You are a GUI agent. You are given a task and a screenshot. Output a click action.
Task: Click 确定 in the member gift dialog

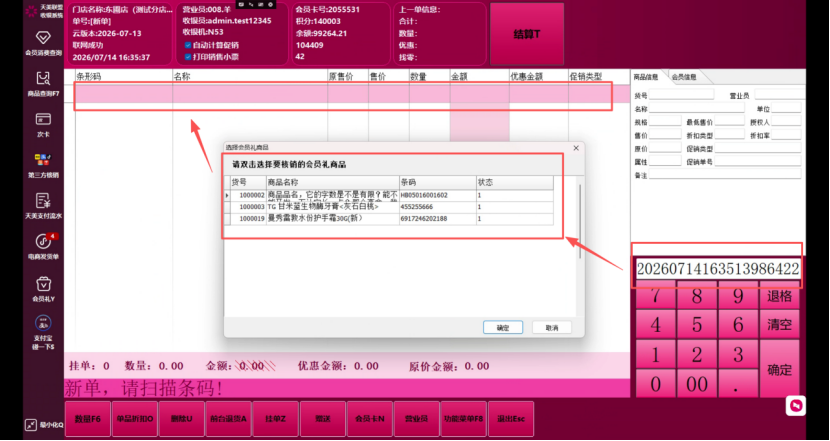[503, 328]
